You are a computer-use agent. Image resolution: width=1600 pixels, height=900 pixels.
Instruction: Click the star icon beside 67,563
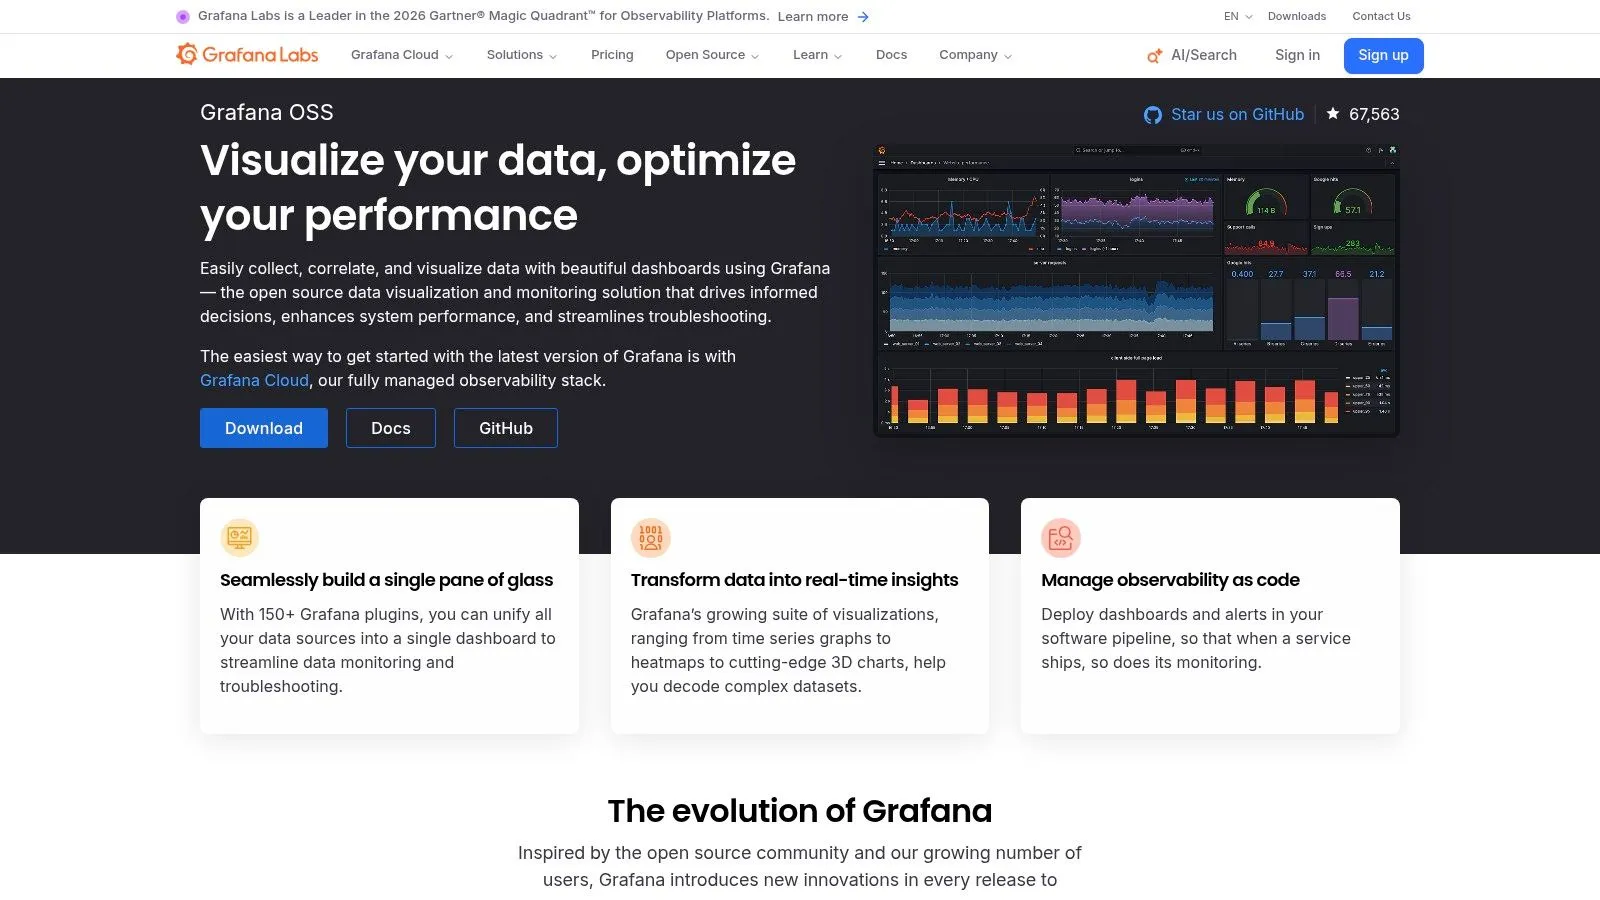(x=1333, y=114)
